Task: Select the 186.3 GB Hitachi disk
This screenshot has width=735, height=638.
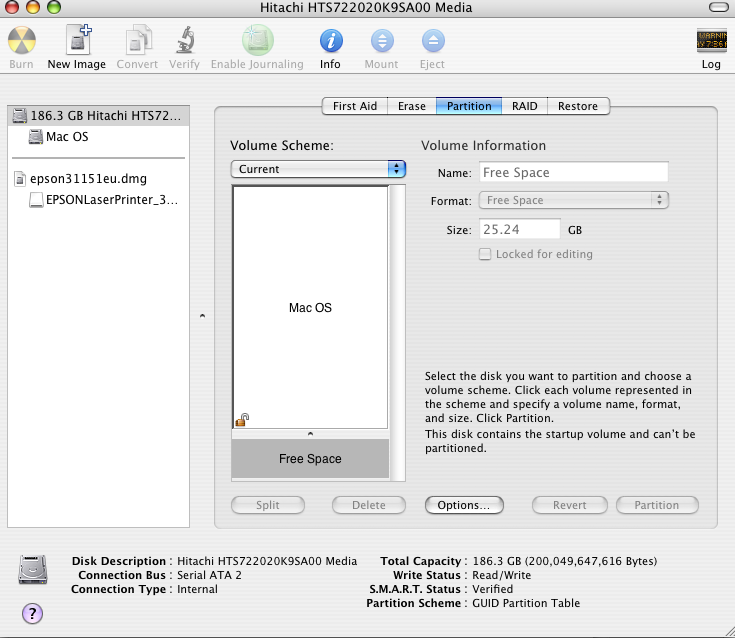Action: [98, 115]
